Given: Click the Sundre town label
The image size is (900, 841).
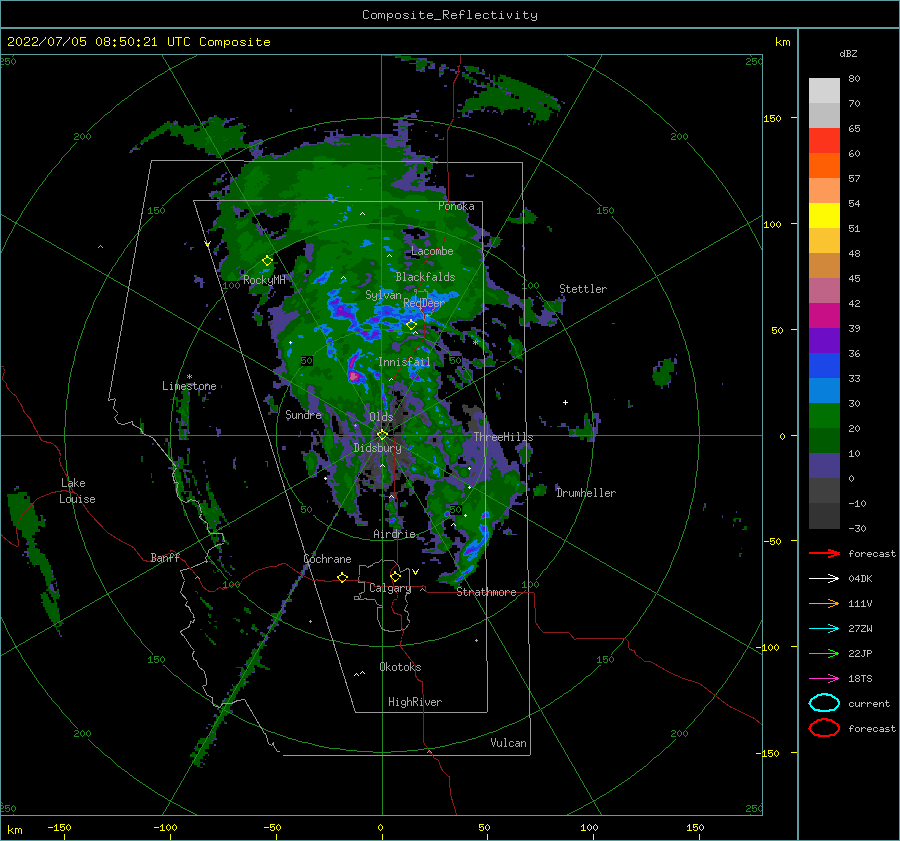Looking at the screenshot, I should pos(304,414).
